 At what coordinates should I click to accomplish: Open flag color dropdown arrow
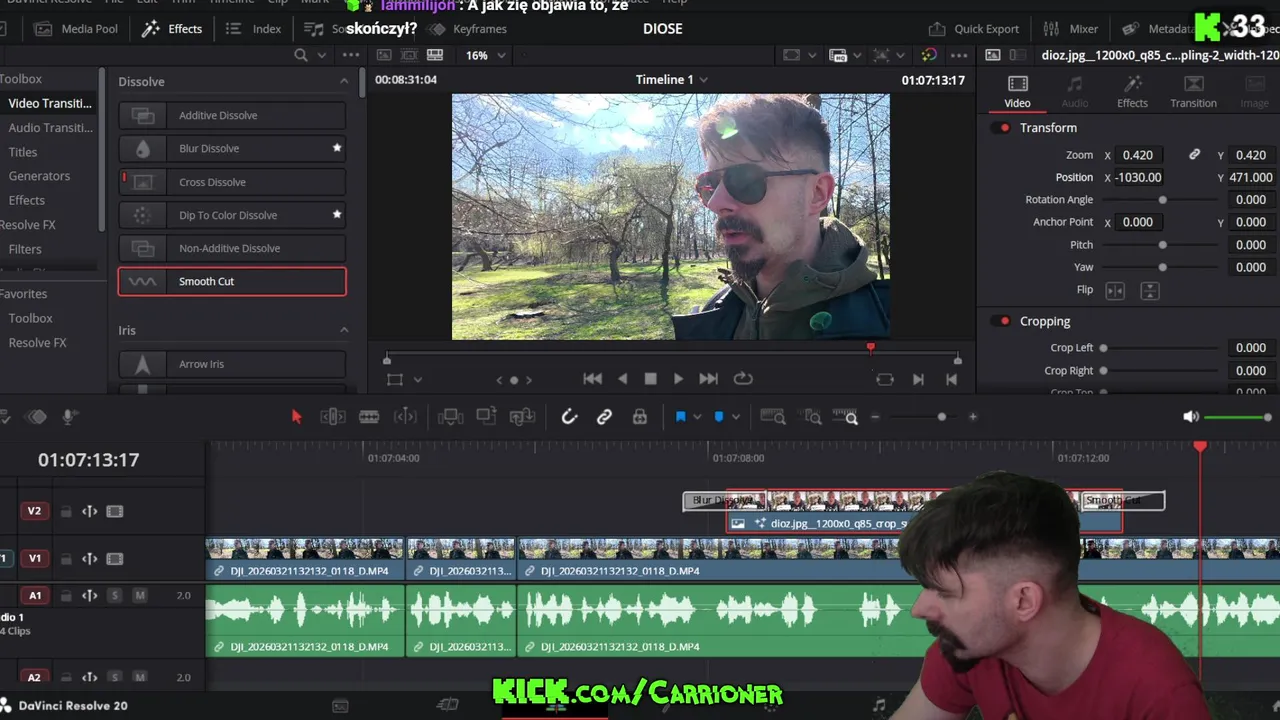point(697,417)
